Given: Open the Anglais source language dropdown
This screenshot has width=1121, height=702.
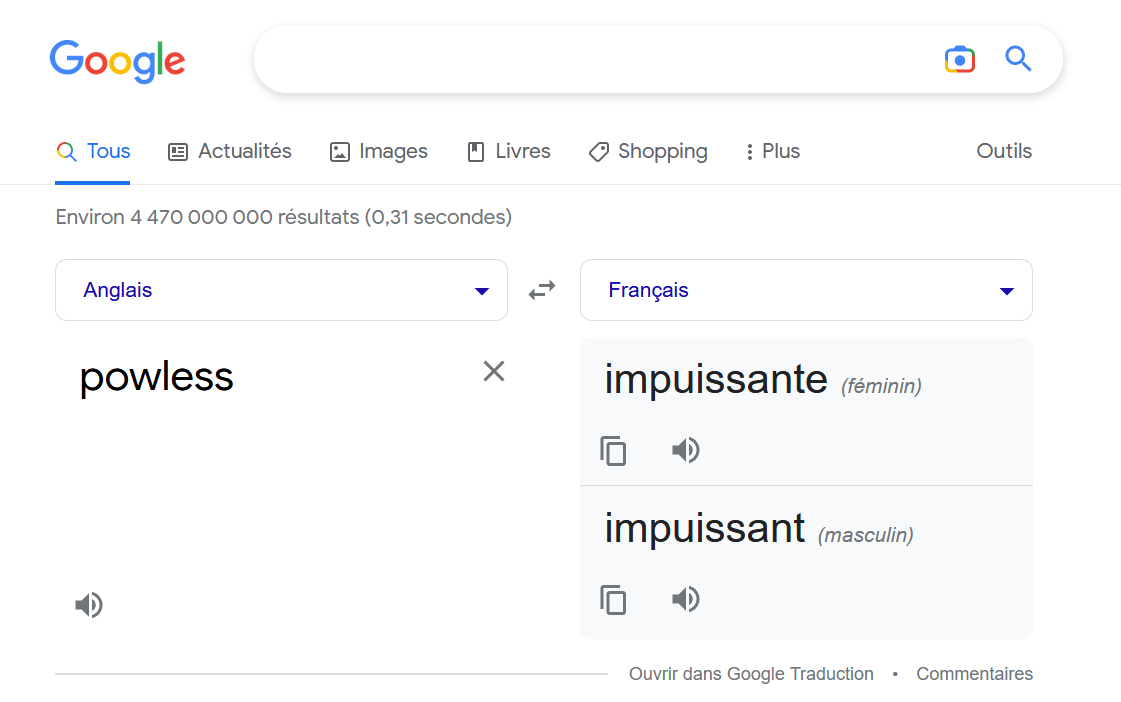Looking at the screenshot, I should coord(281,290).
